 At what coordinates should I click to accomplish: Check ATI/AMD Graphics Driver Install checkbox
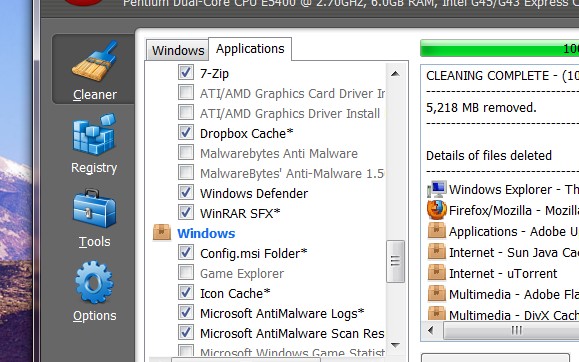point(186,112)
